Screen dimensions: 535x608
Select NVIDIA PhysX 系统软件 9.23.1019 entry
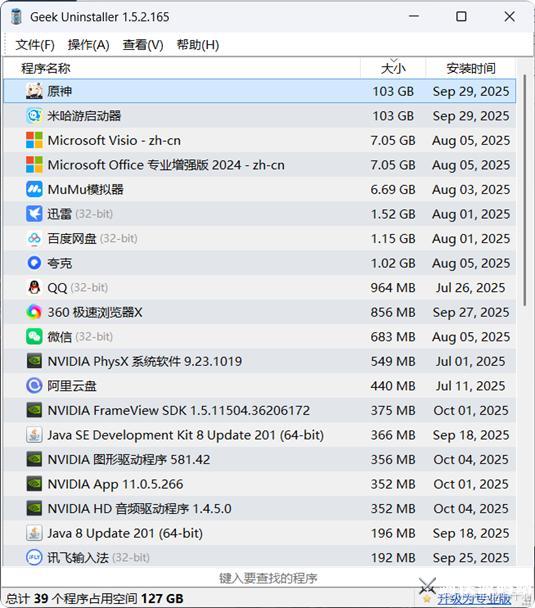(x=145, y=361)
